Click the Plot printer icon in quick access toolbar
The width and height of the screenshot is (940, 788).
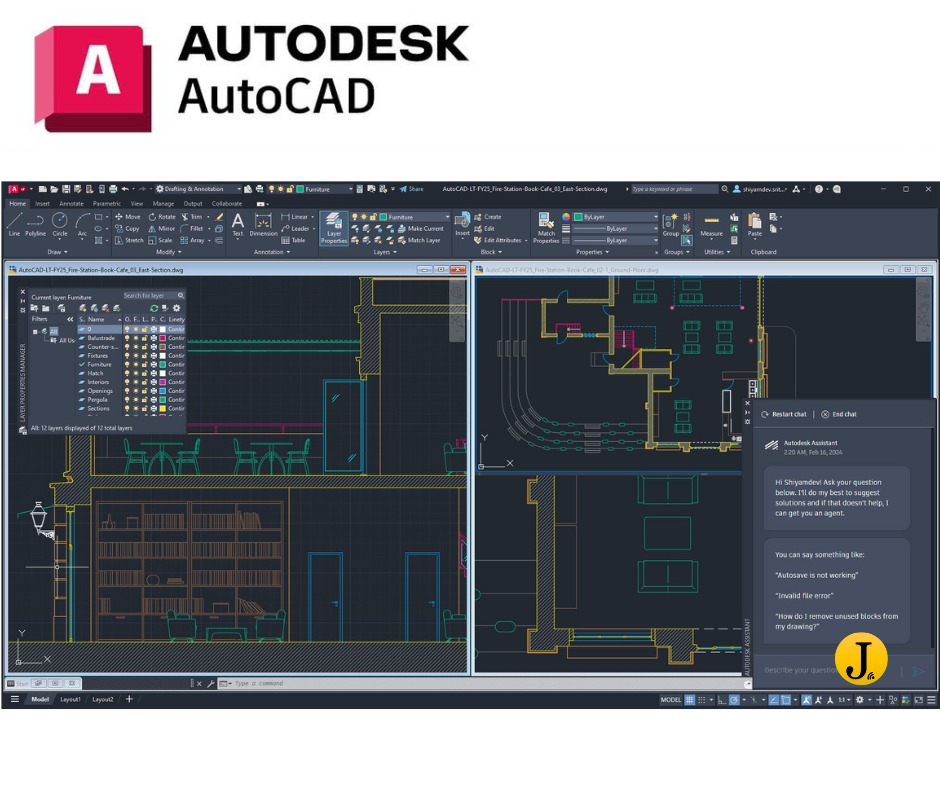(x=113, y=189)
